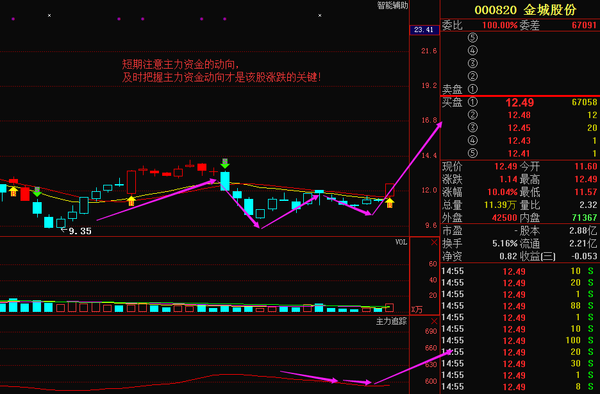Click the yellow buy arrow under latest candle

coord(390,203)
